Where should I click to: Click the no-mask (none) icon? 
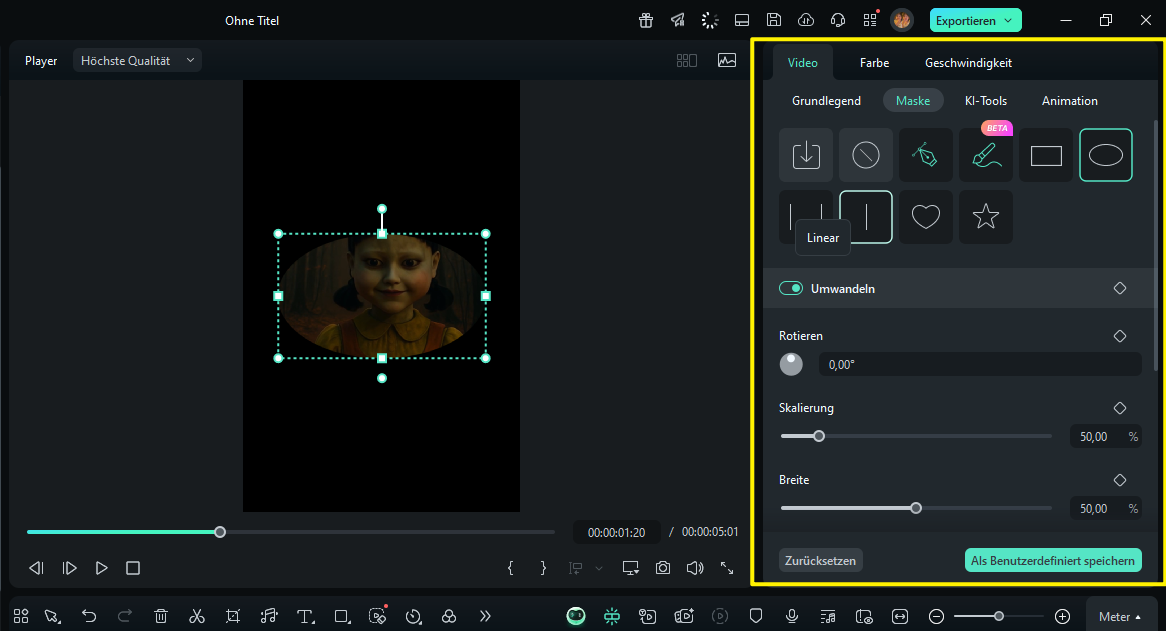click(x=865, y=155)
